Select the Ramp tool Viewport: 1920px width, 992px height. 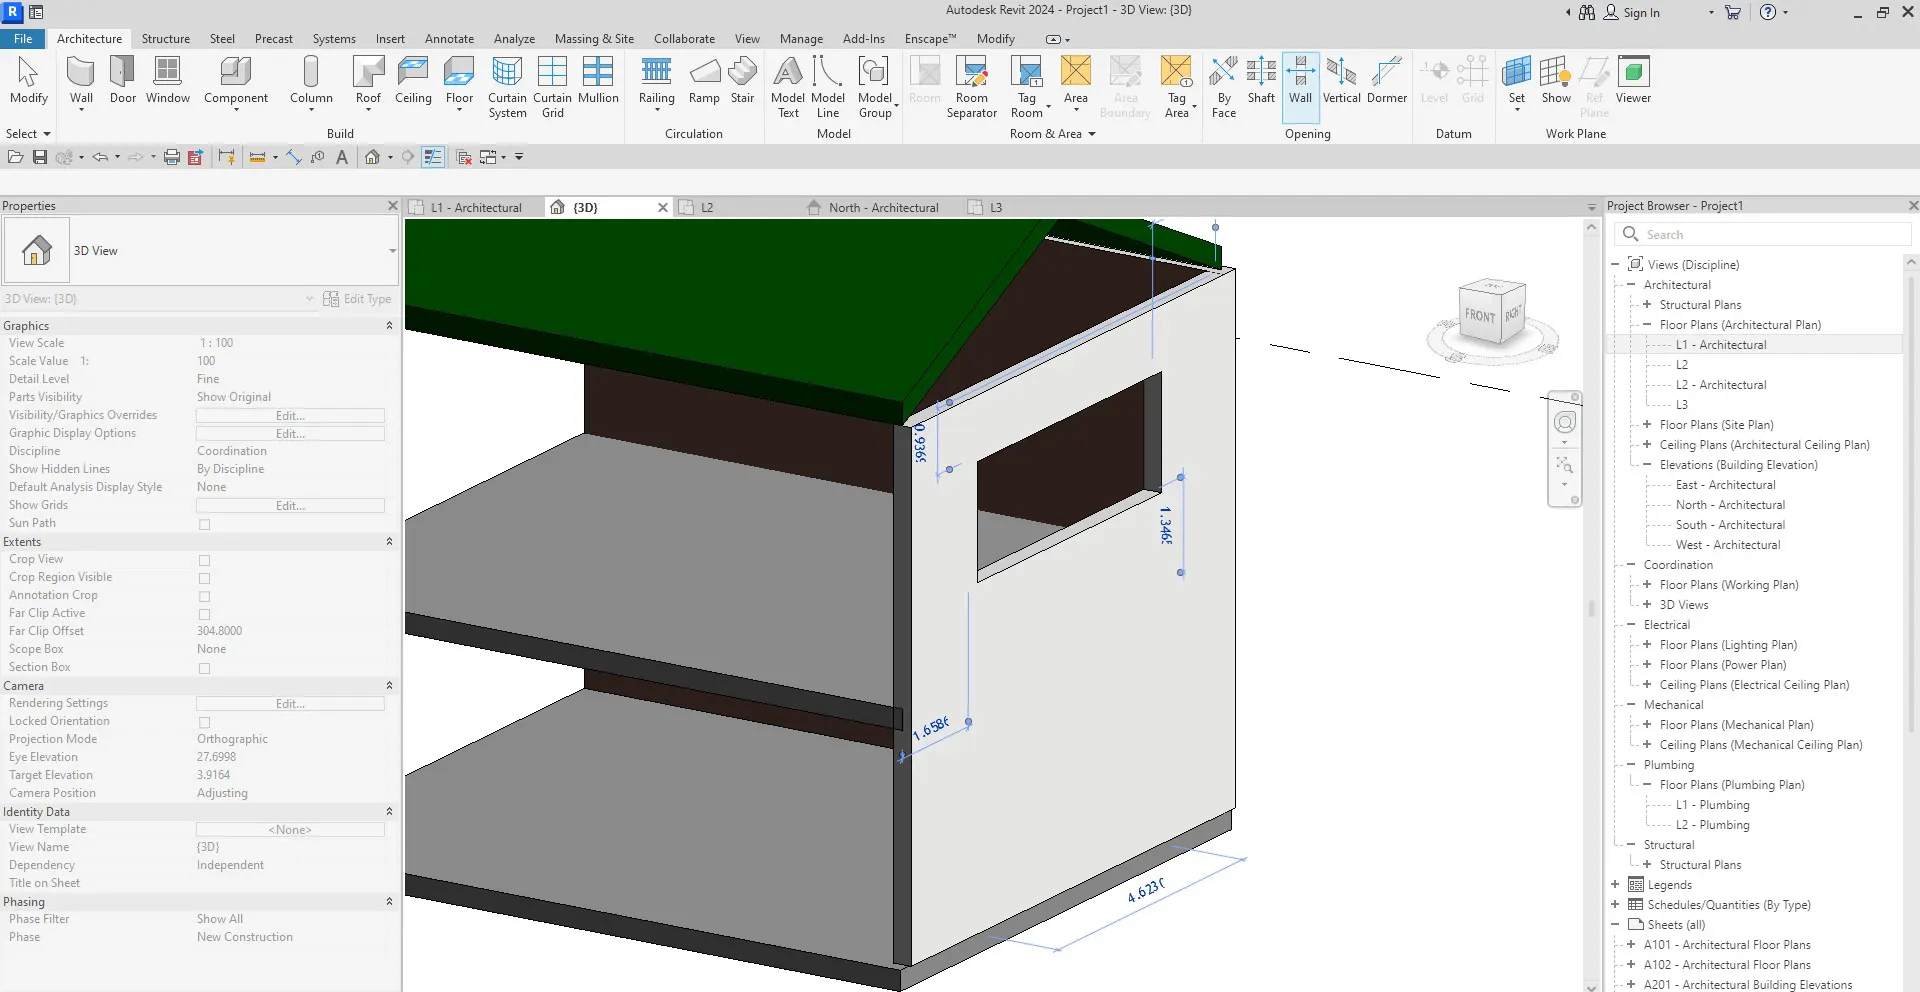(x=704, y=80)
